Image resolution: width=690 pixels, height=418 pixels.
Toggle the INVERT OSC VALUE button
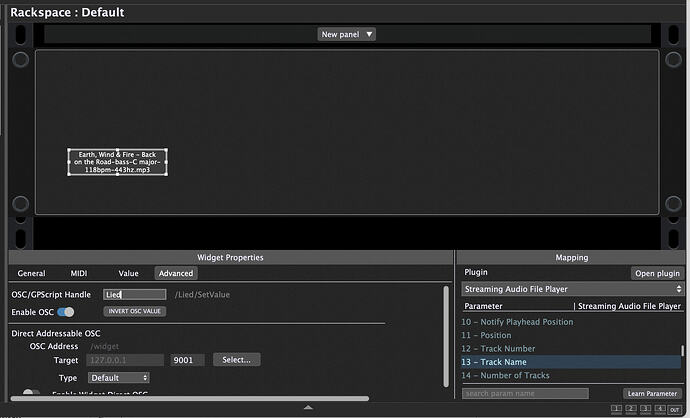(135, 311)
